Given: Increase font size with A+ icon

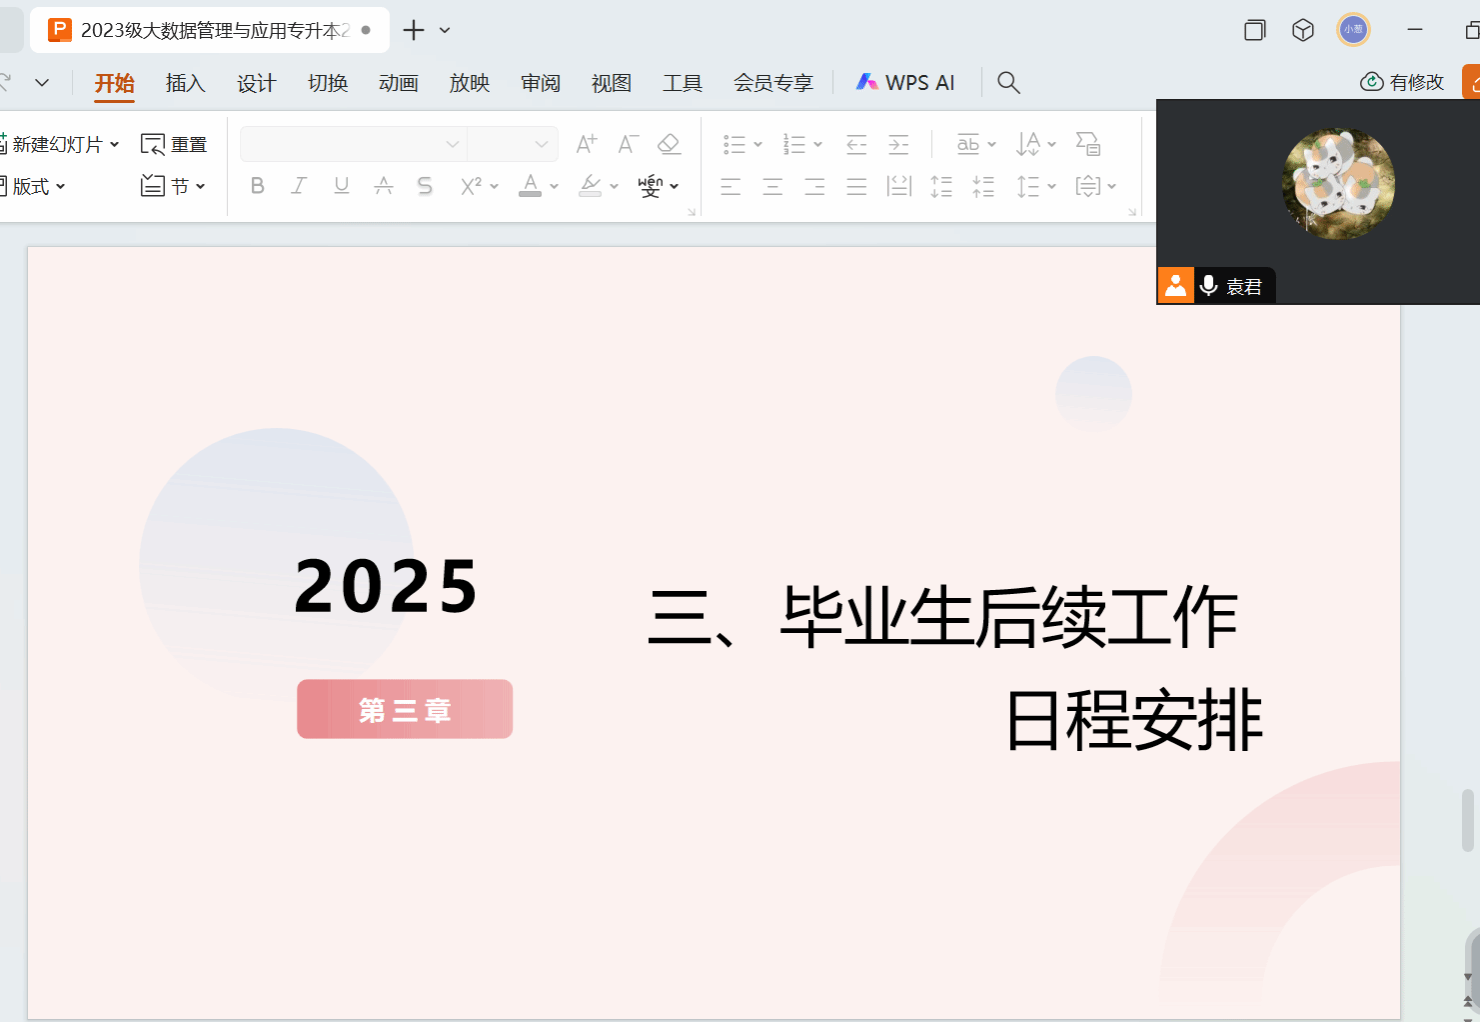Looking at the screenshot, I should tap(586, 144).
